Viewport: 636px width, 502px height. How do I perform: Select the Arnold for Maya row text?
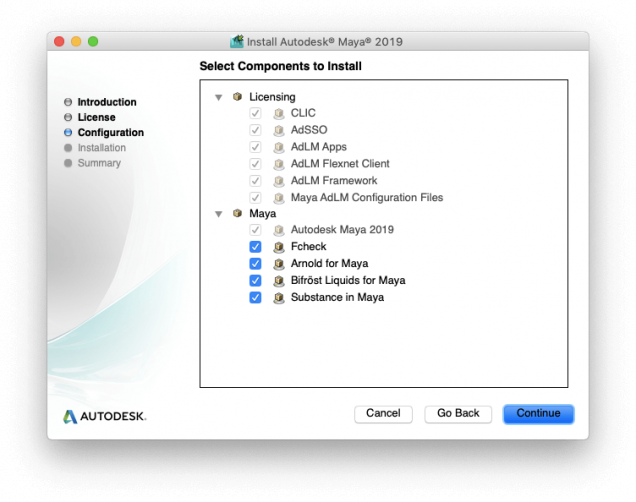coord(329,264)
